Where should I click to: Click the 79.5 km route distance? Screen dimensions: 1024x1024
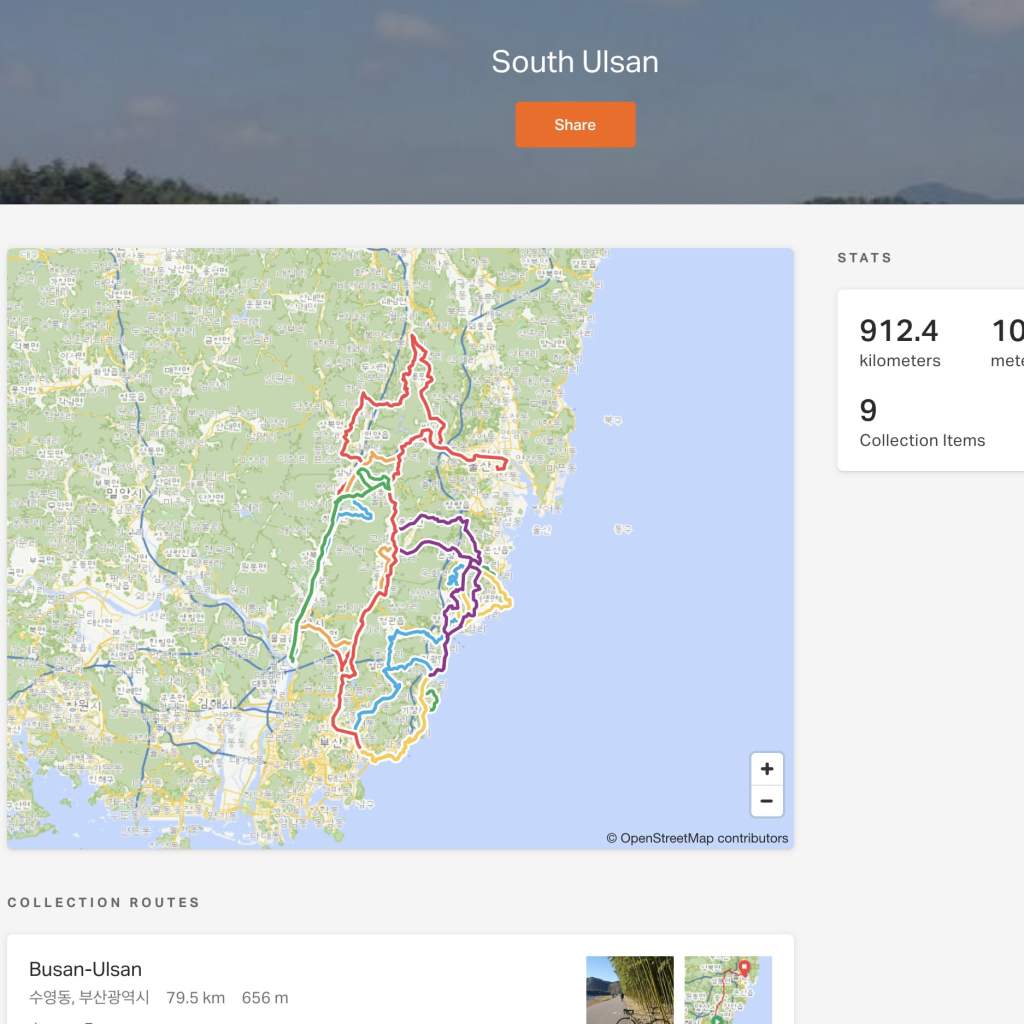click(195, 997)
